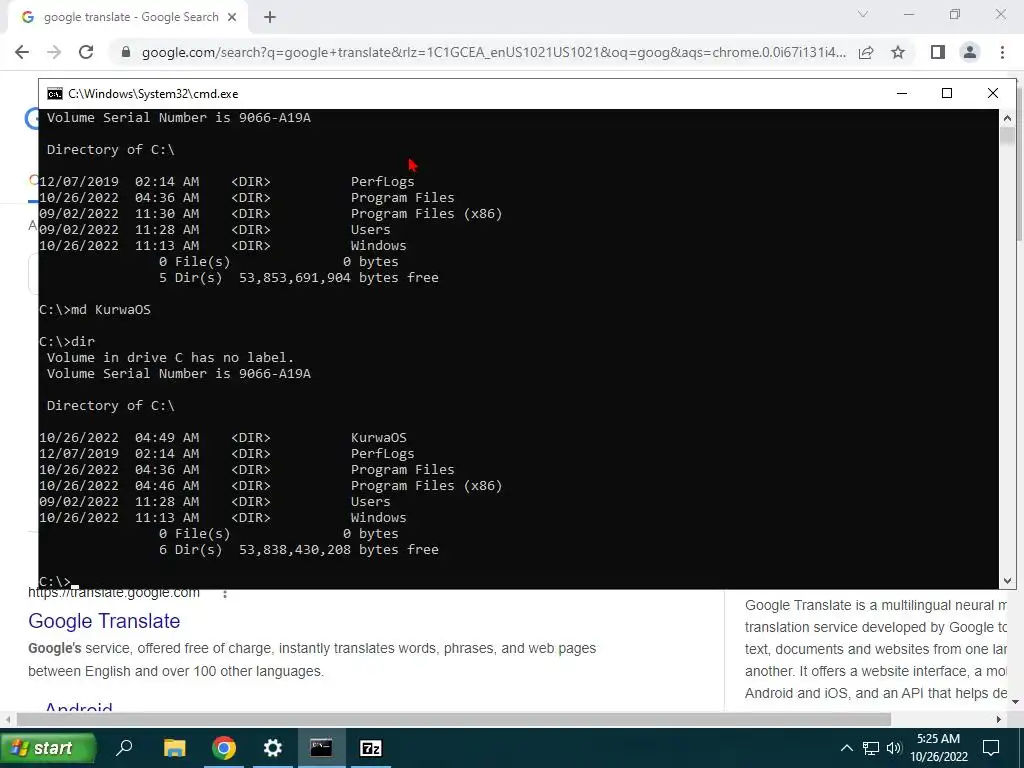1024x768 pixels.
Task: Click cmd scrollbar up arrow
Action: (1007, 118)
